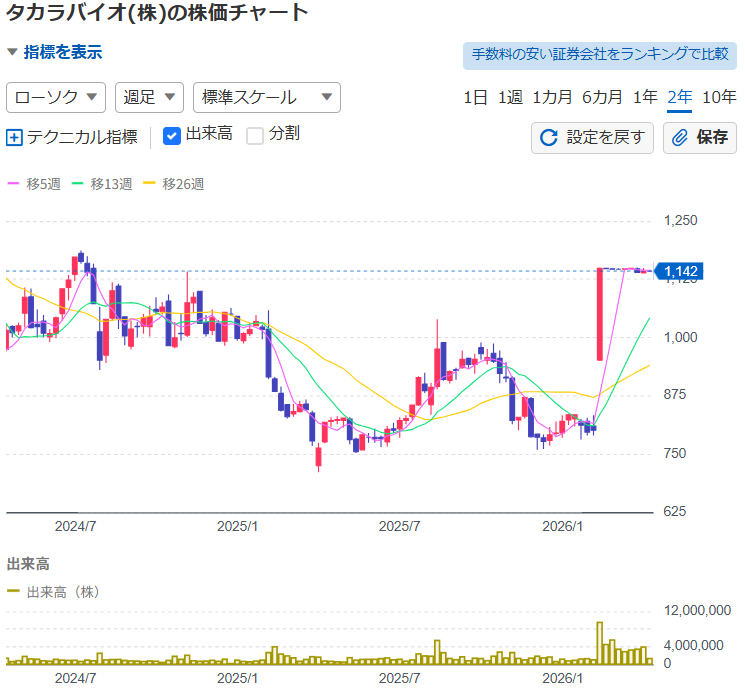The image size is (745, 691).
Task: Click the yellow 移26週 color legend
Action: [152, 184]
